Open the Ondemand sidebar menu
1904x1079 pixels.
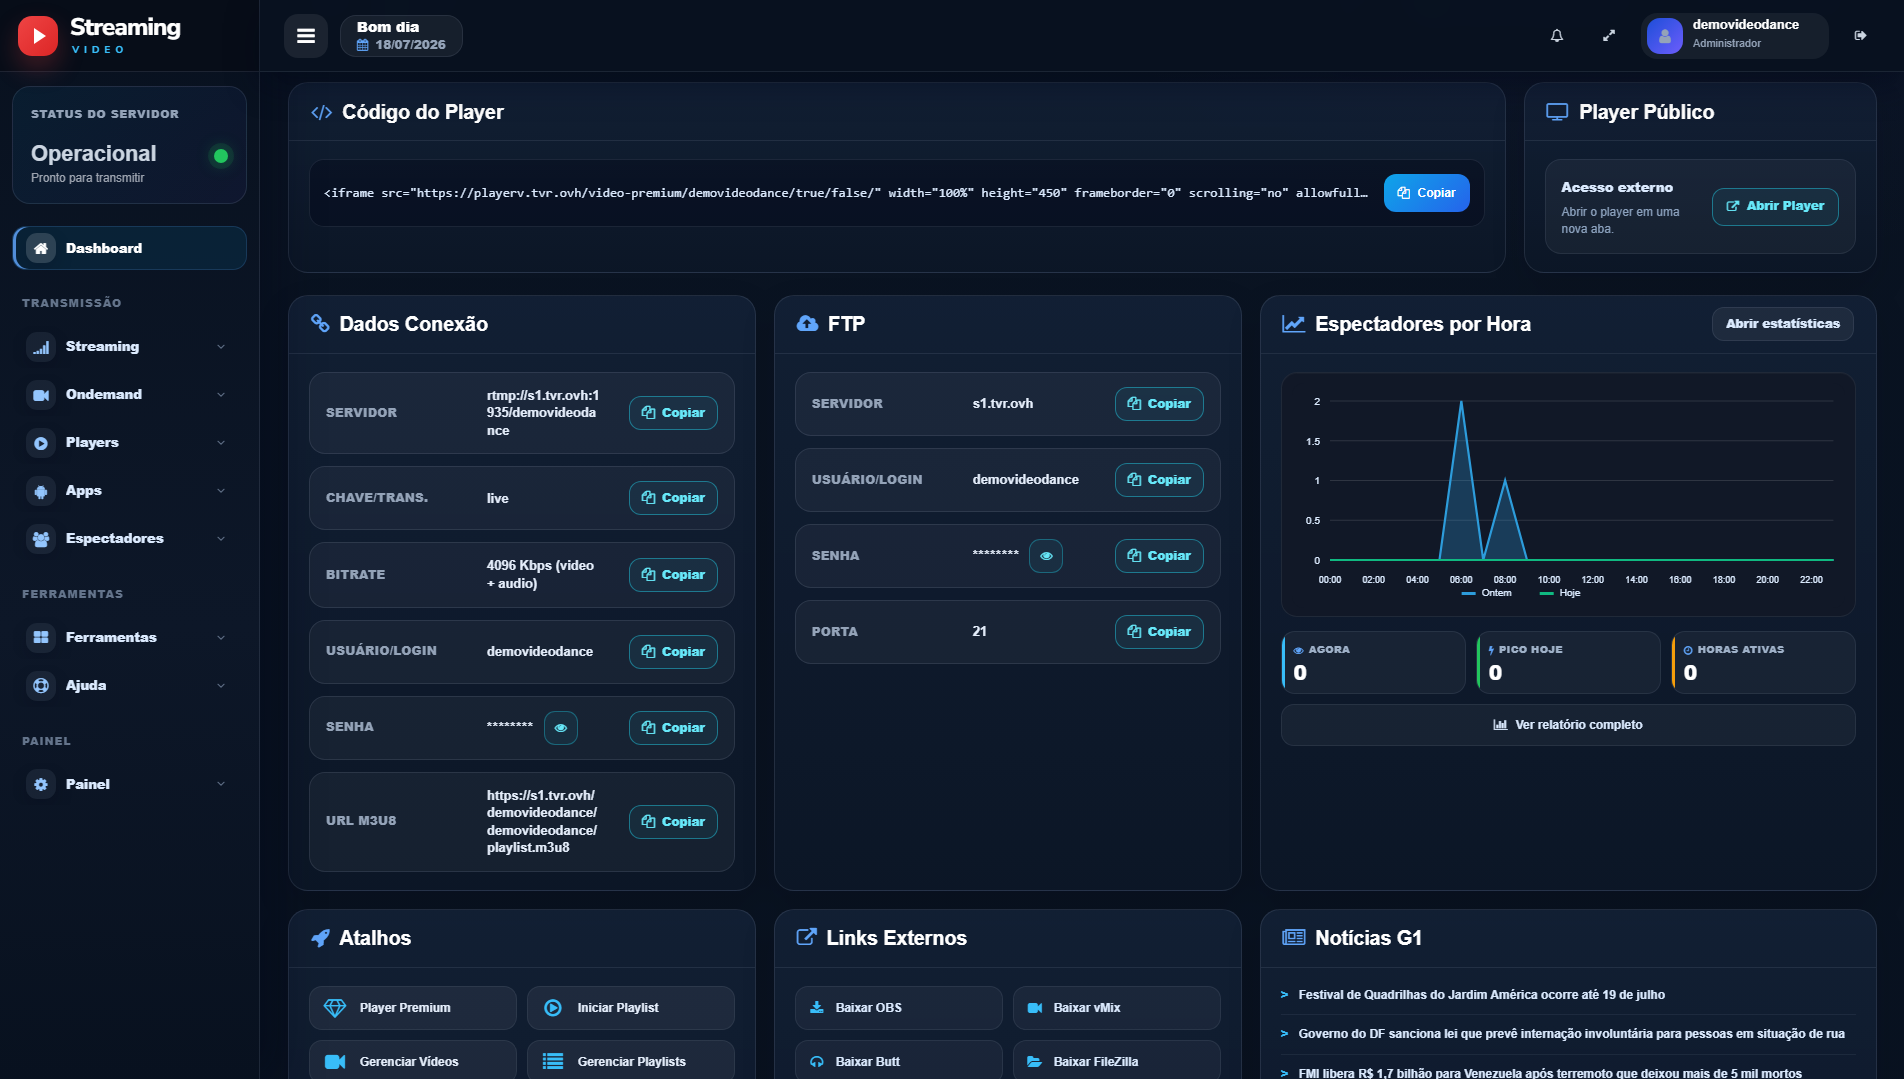tap(130, 394)
